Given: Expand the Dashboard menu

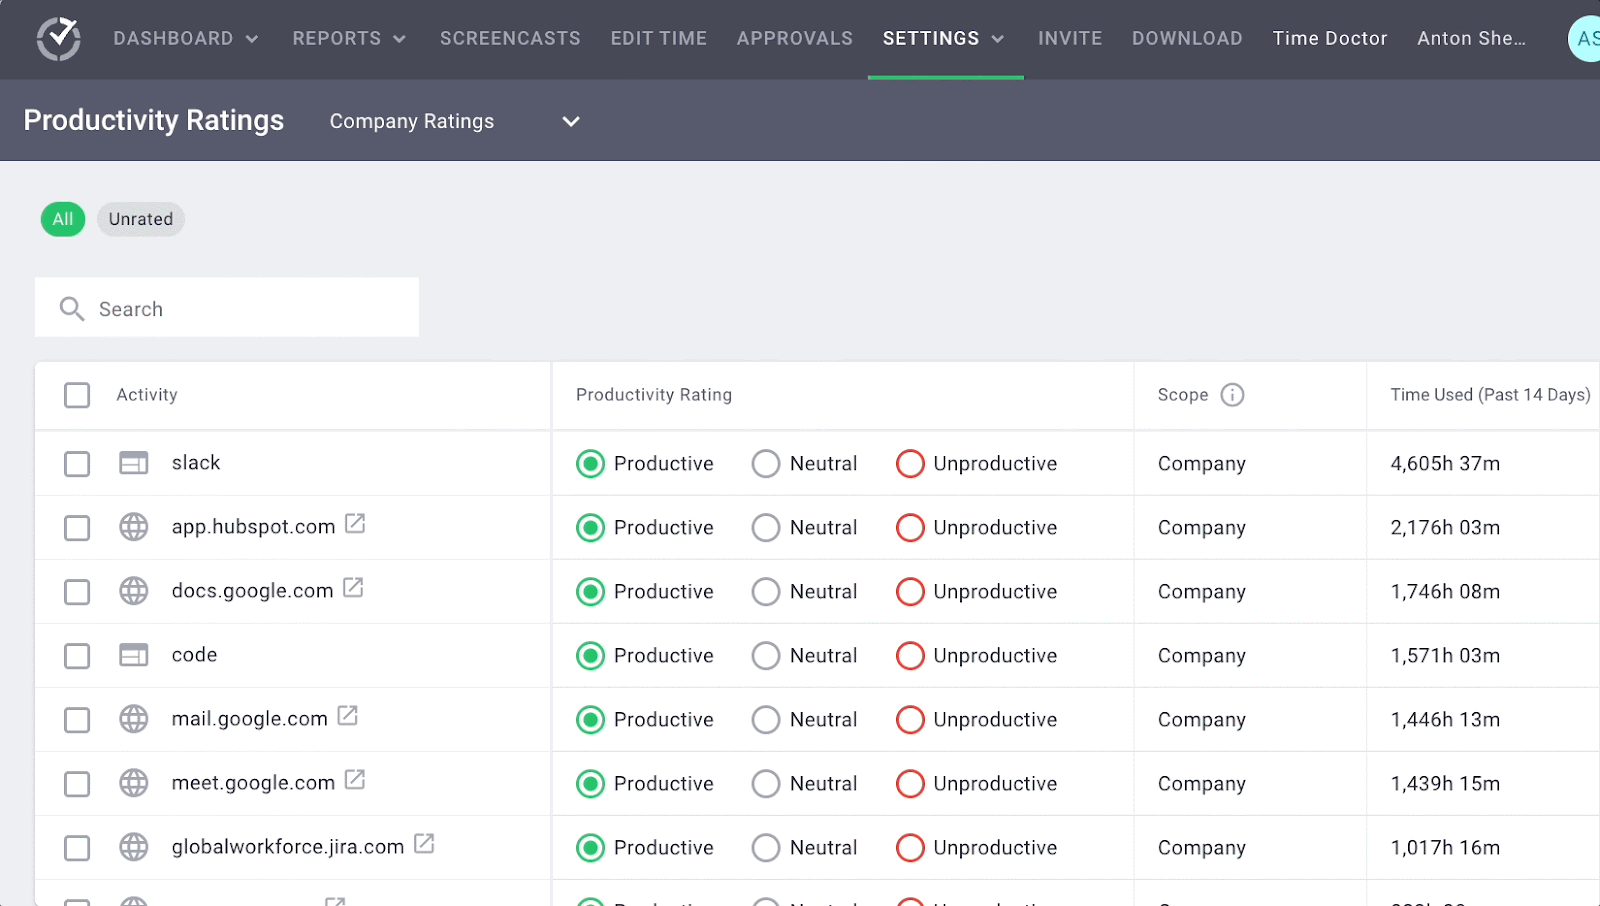Looking at the screenshot, I should (186, 39).
